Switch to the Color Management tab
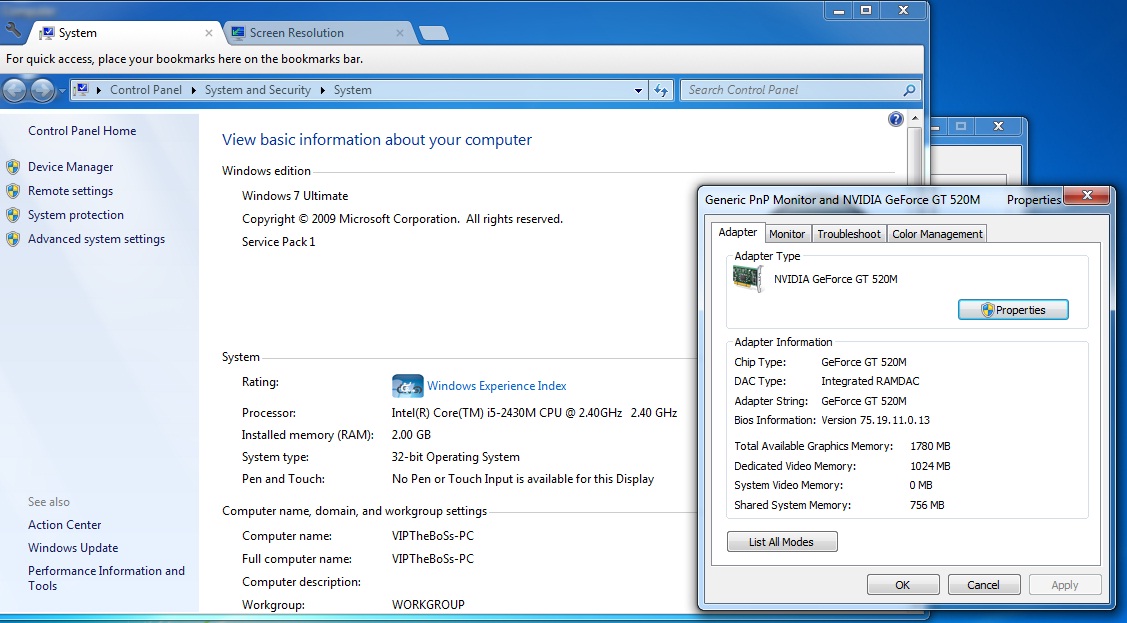Viewport: 1127px width, 623px height. (937, 234)
